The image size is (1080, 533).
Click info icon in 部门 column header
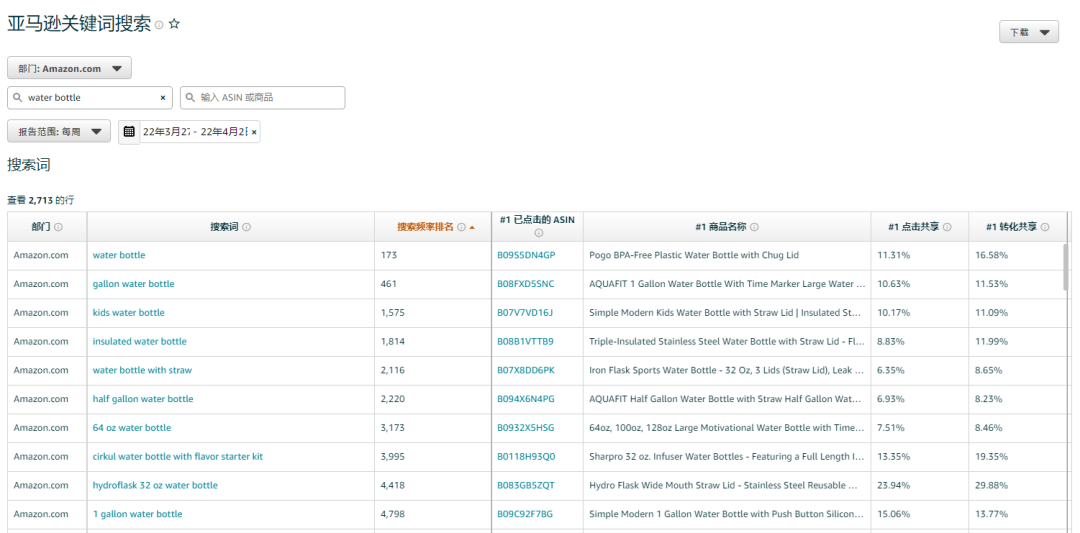(x=59, y=227)
